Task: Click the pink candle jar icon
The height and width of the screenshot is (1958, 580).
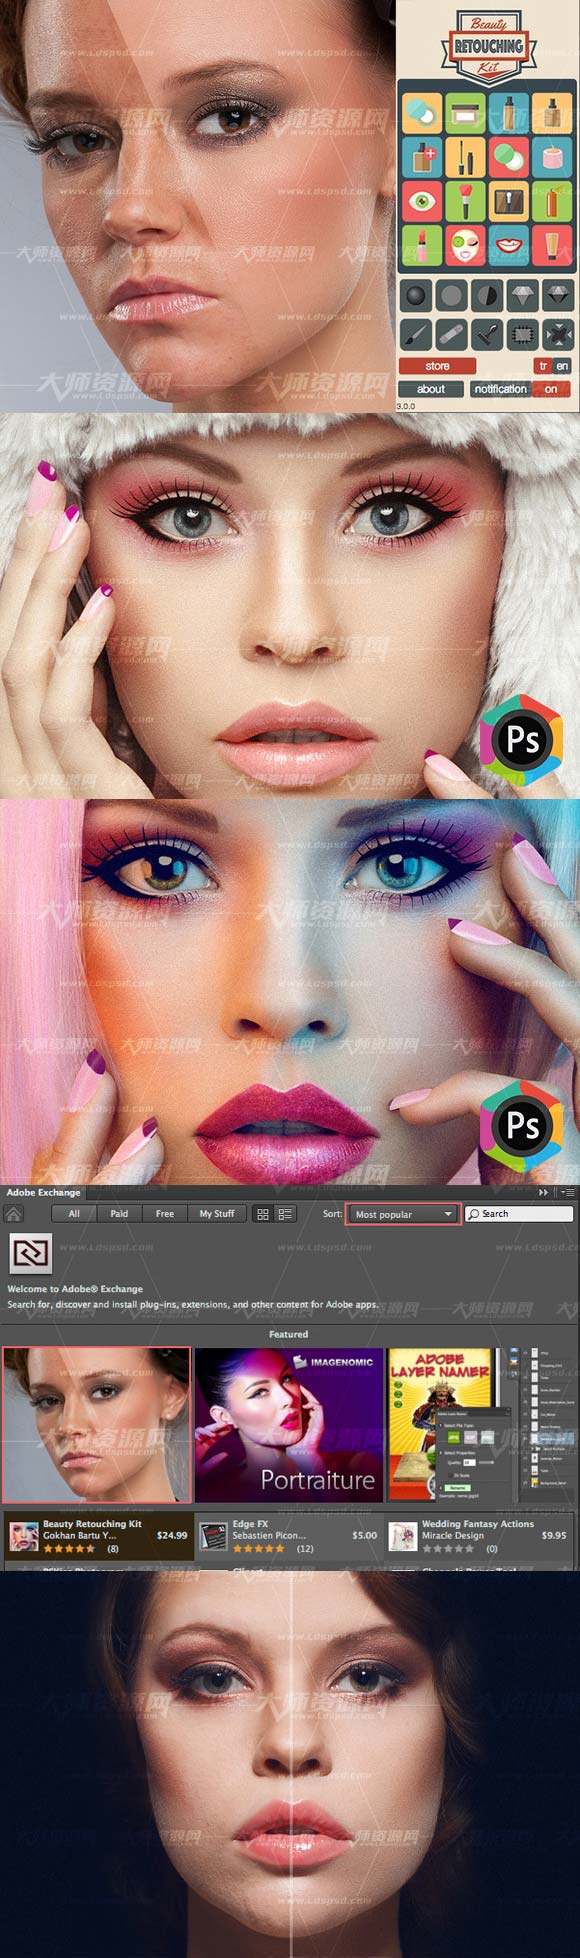Action: [551, 156]
